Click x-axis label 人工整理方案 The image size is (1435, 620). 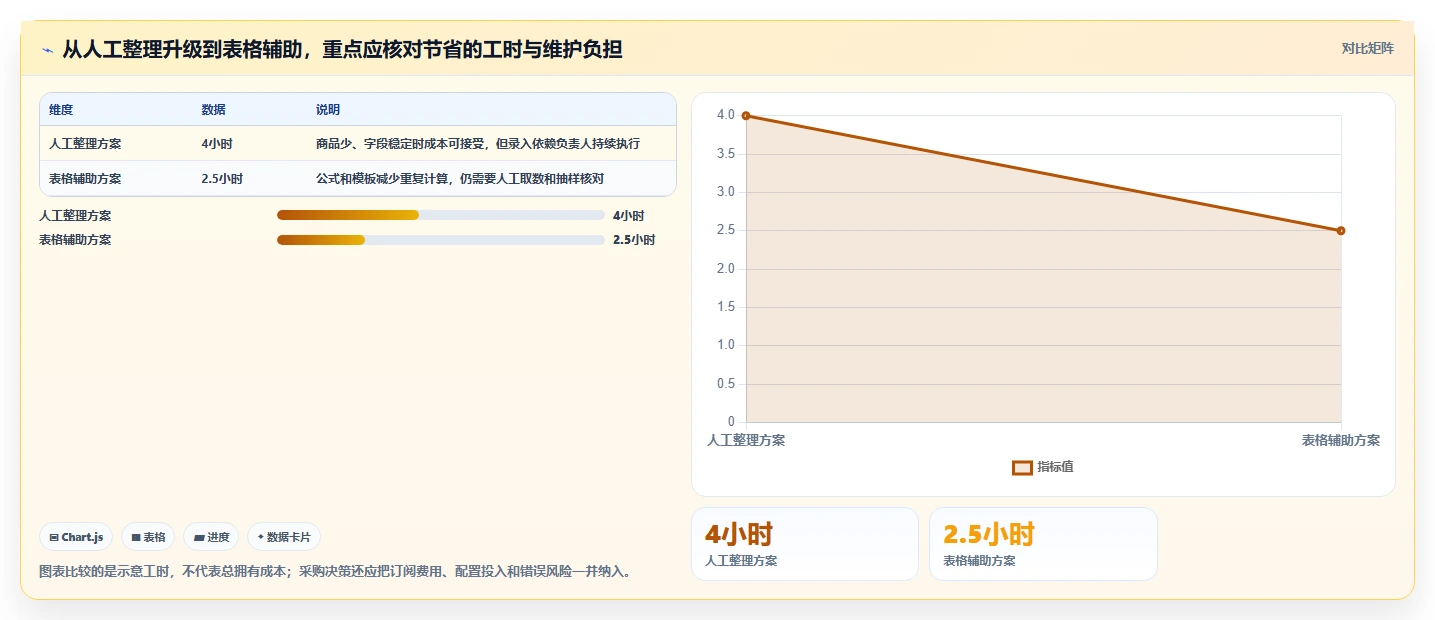click(x=746, y=440)
